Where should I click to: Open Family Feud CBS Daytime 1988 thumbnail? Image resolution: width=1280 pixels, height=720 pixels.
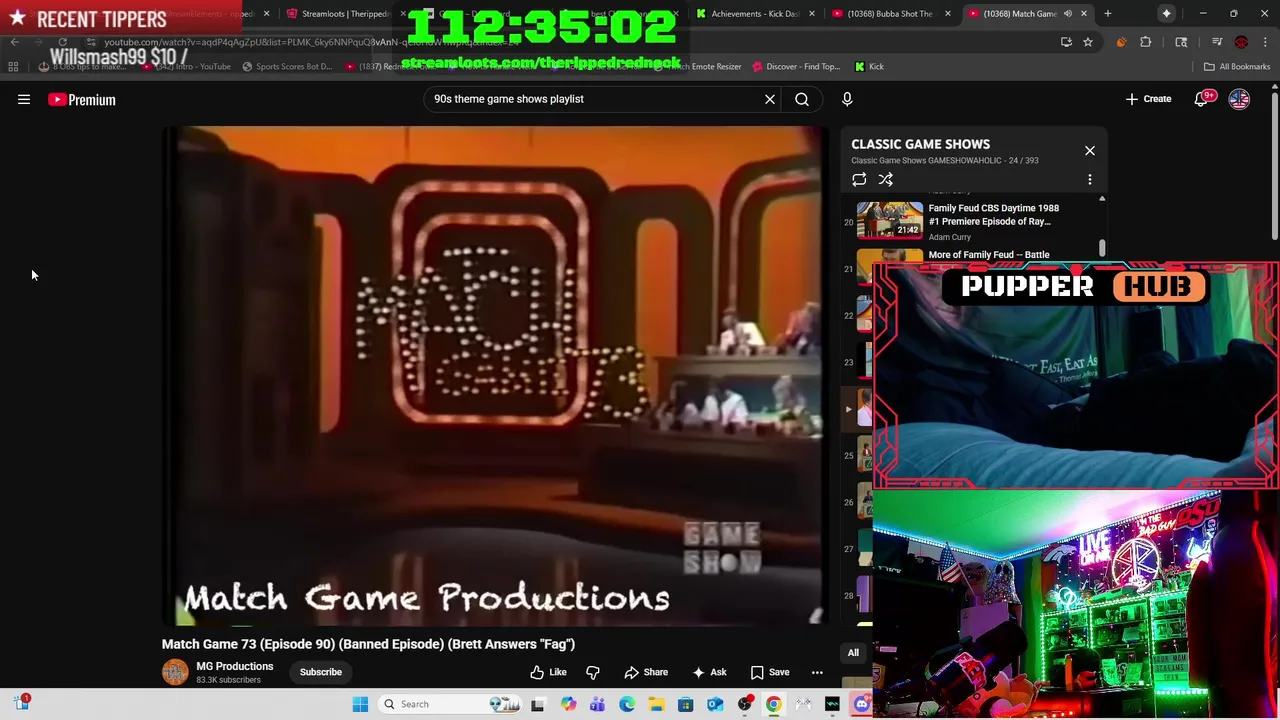(890, 220)
